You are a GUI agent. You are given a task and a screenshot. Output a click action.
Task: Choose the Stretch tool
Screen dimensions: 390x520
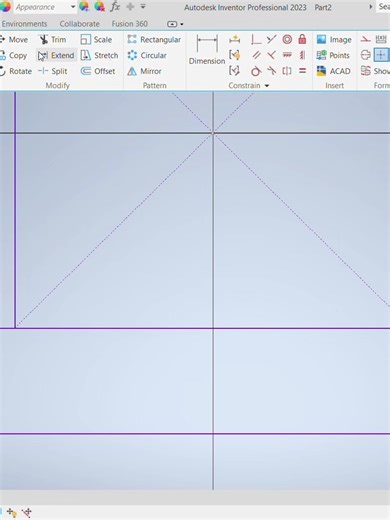(99, 55)
